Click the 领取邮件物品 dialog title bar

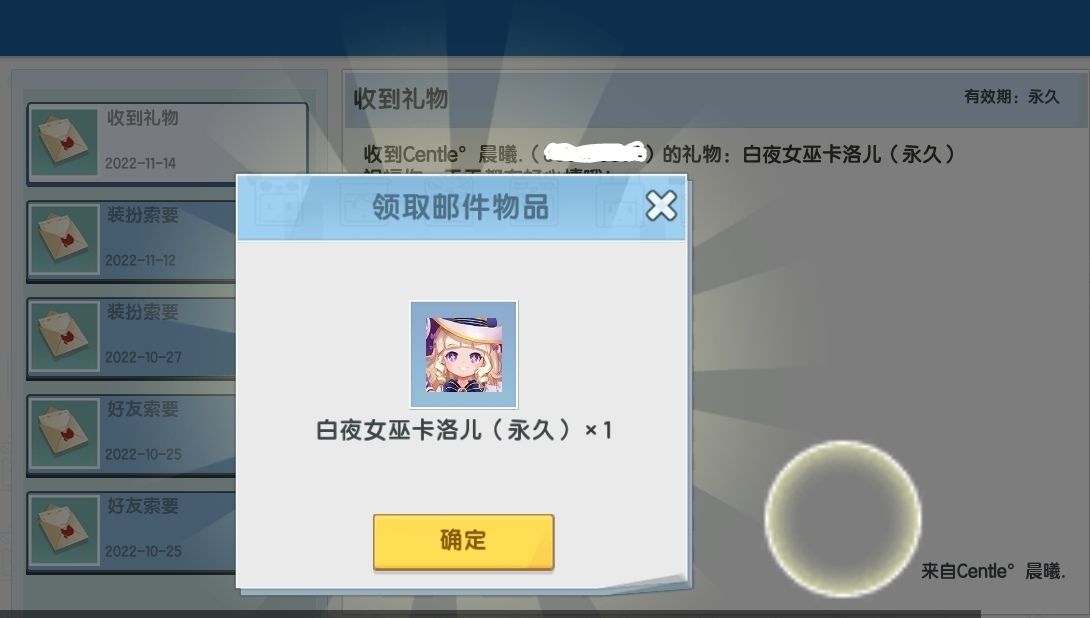(462, 207)
